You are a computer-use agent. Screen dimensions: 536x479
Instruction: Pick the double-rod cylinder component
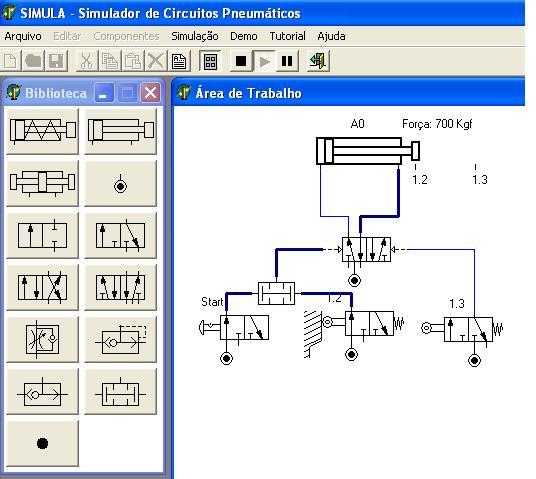[x=42, y=183]
